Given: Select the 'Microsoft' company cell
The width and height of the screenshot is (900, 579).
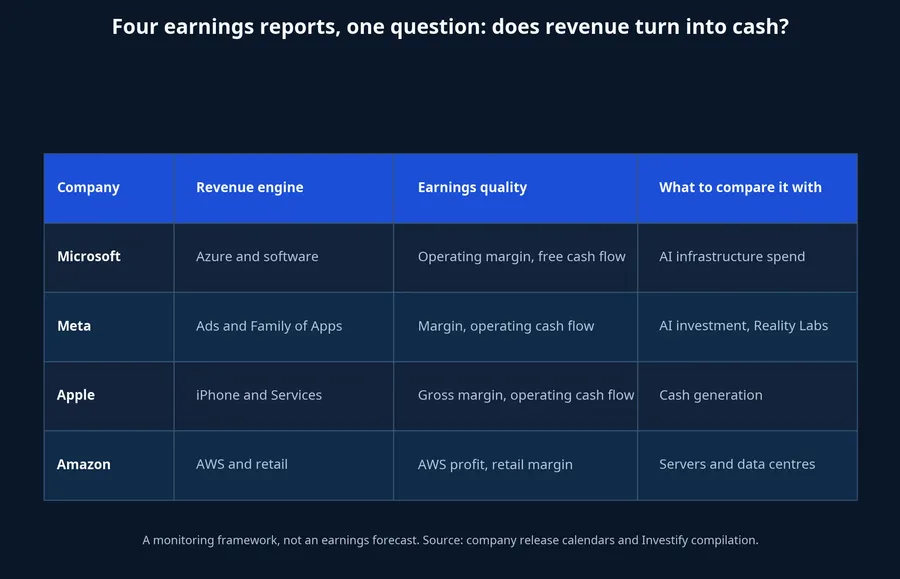Looking at the screenshot, I should coord(109,258).
